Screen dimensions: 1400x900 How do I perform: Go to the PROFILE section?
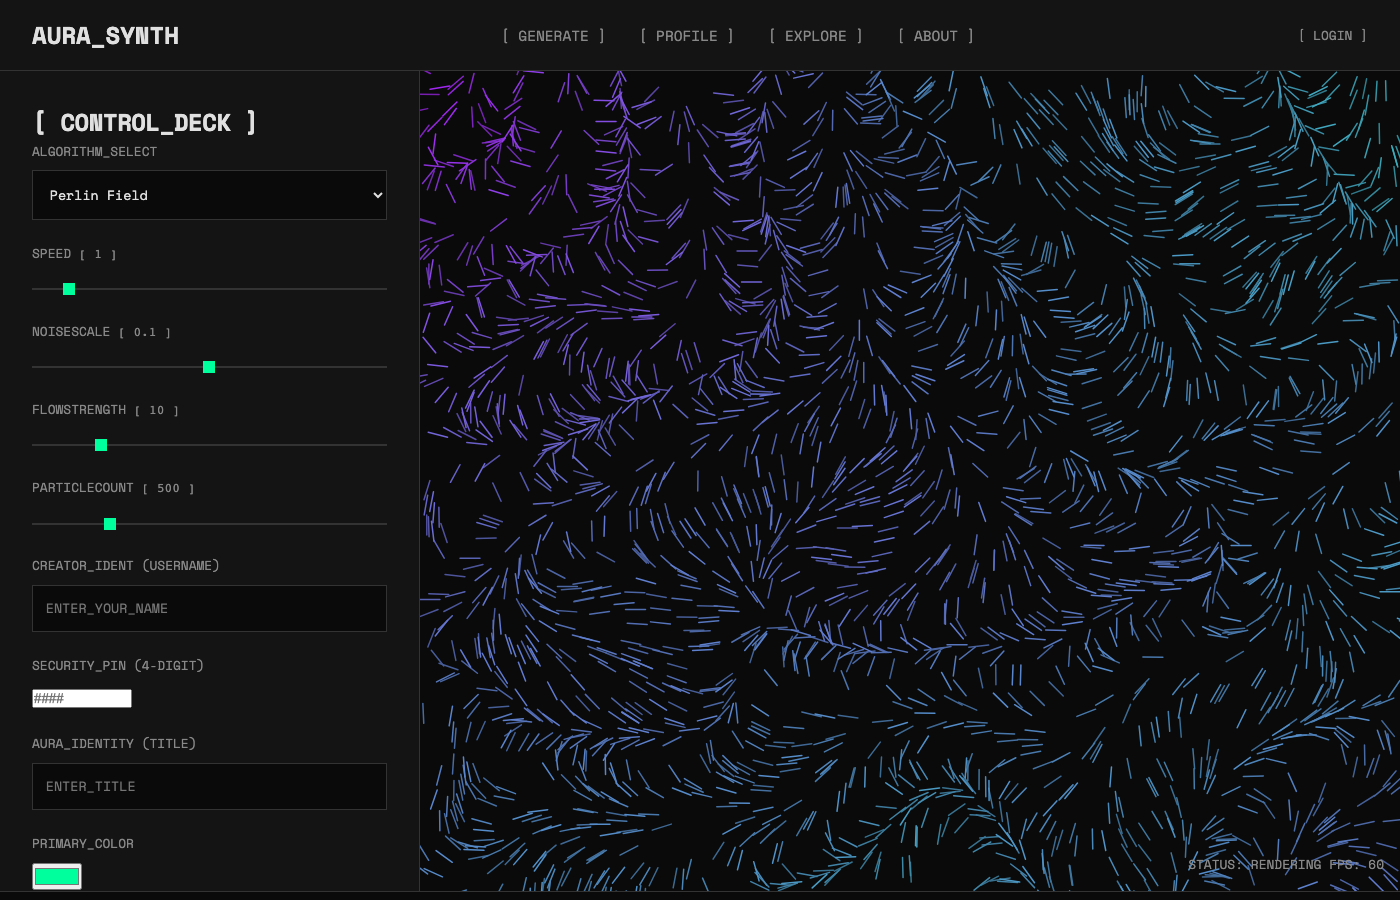[687, 36]
